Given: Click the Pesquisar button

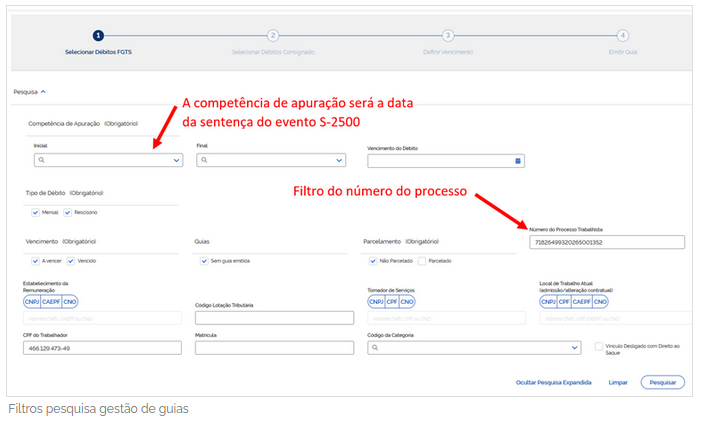Looking at the screenshot, I should (x=662, y=382).
